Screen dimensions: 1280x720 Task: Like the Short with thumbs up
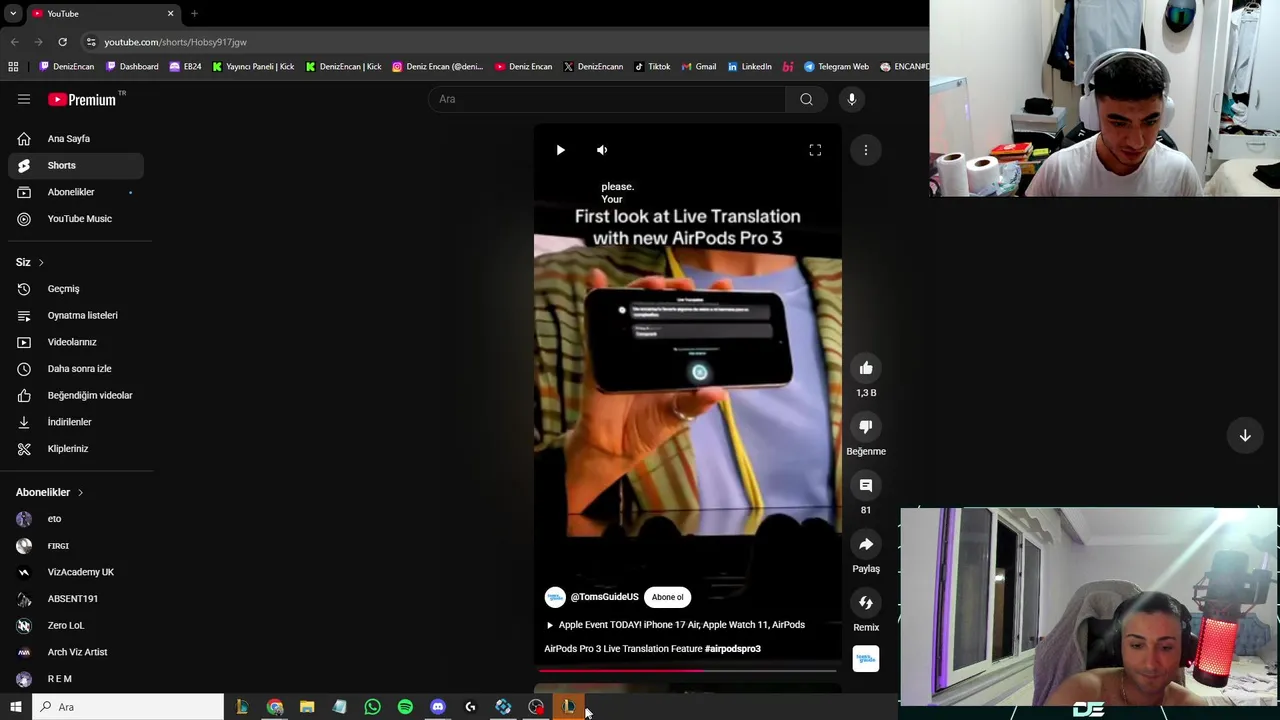tap(866, 368)
